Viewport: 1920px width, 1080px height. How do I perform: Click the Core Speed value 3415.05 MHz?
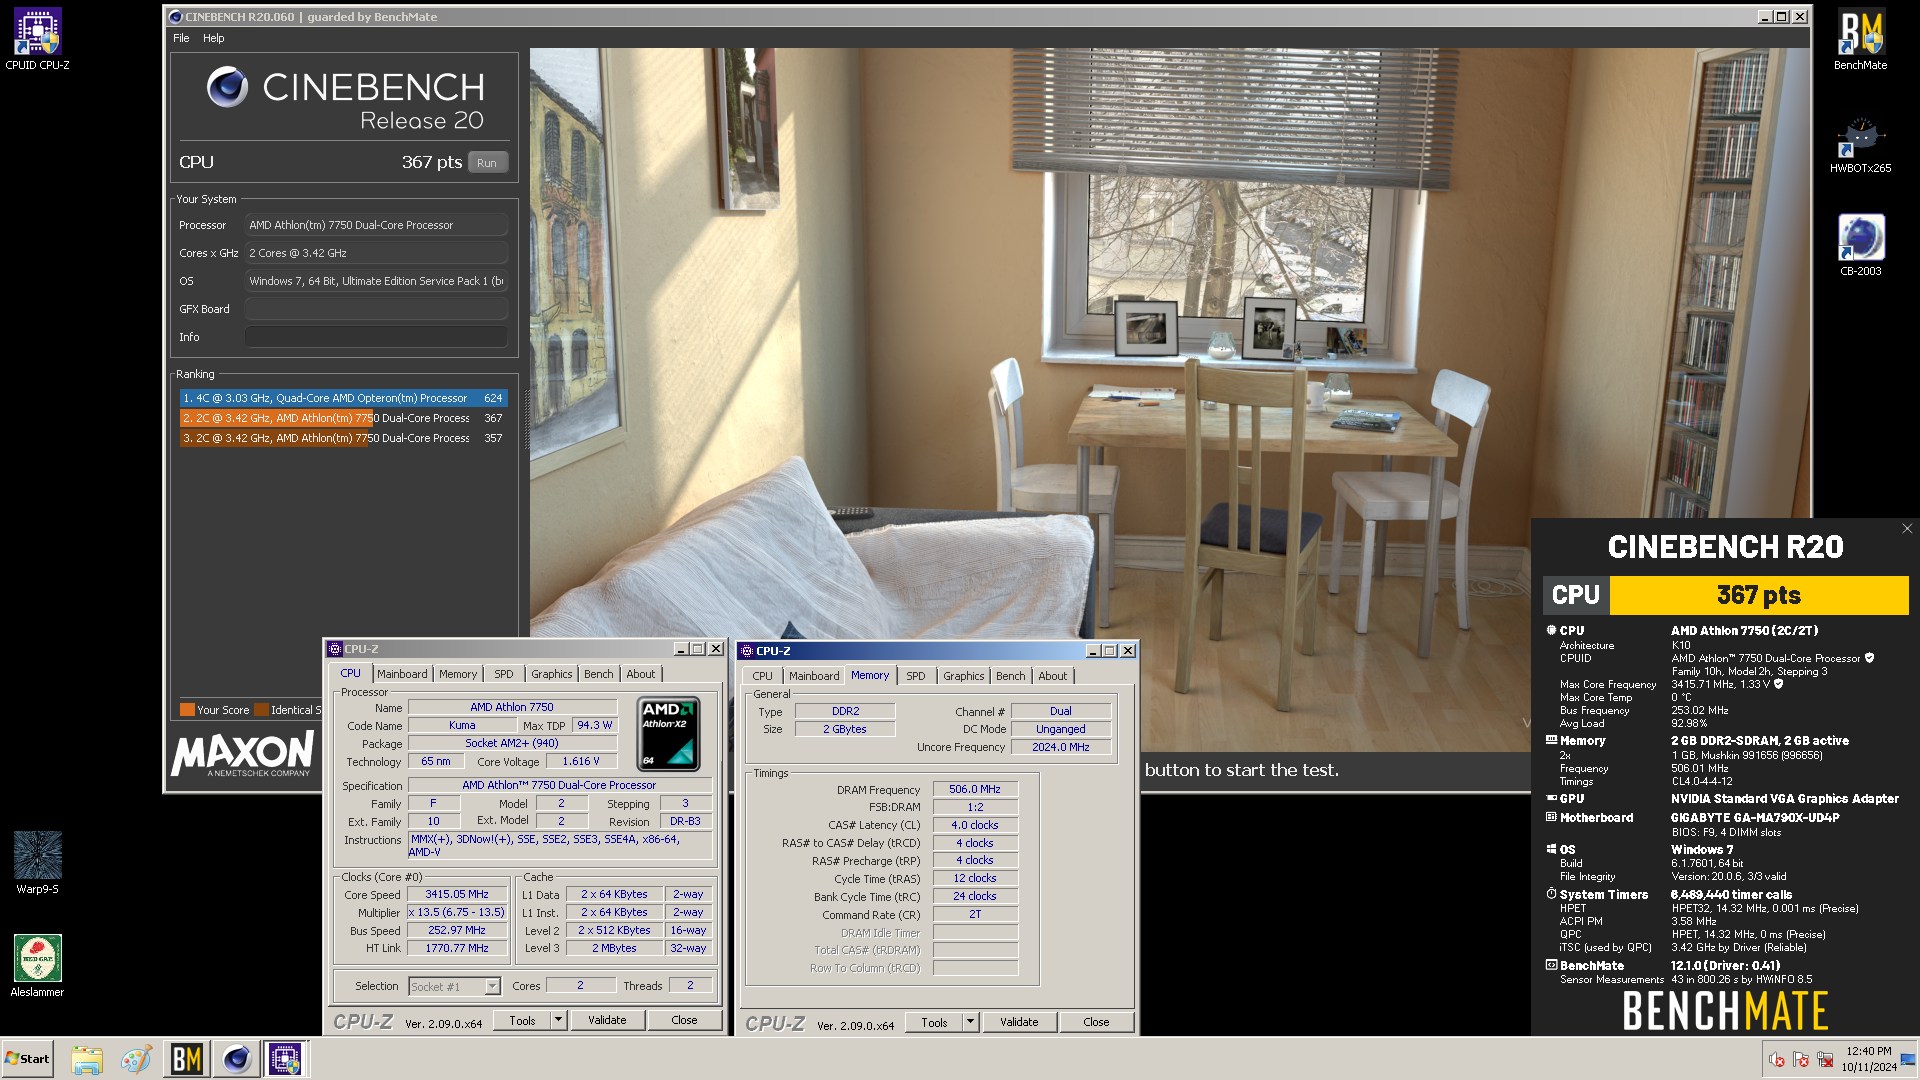tap(457, 894)
